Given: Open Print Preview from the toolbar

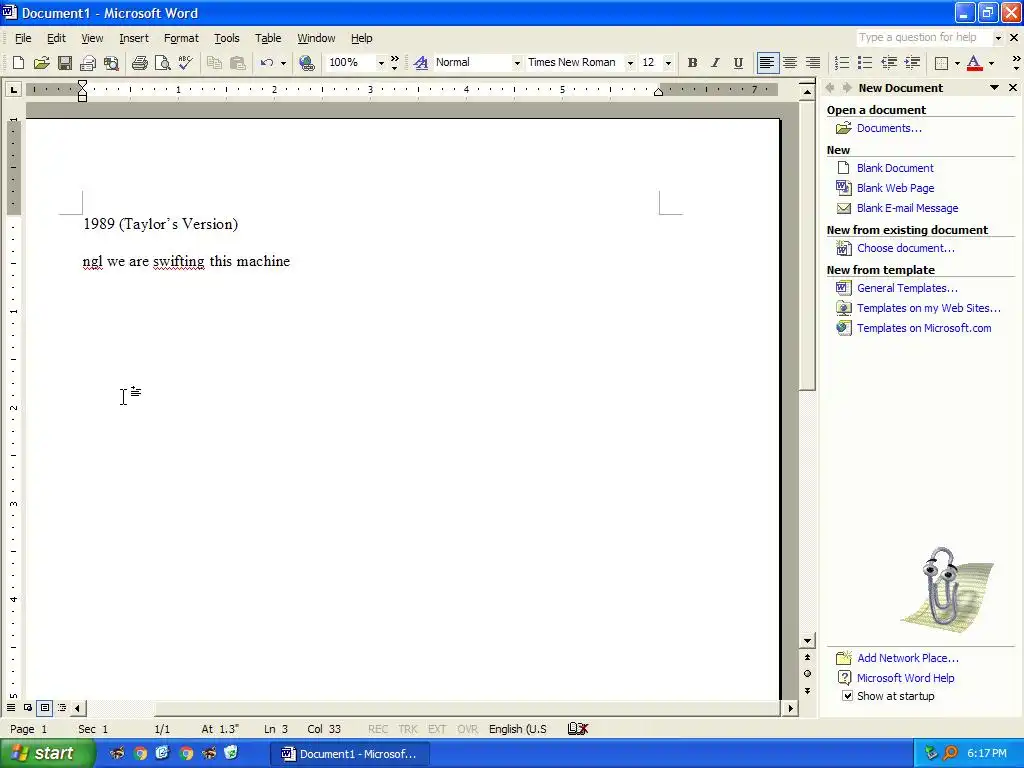Looking at the screenshot, I should (162, 63).
